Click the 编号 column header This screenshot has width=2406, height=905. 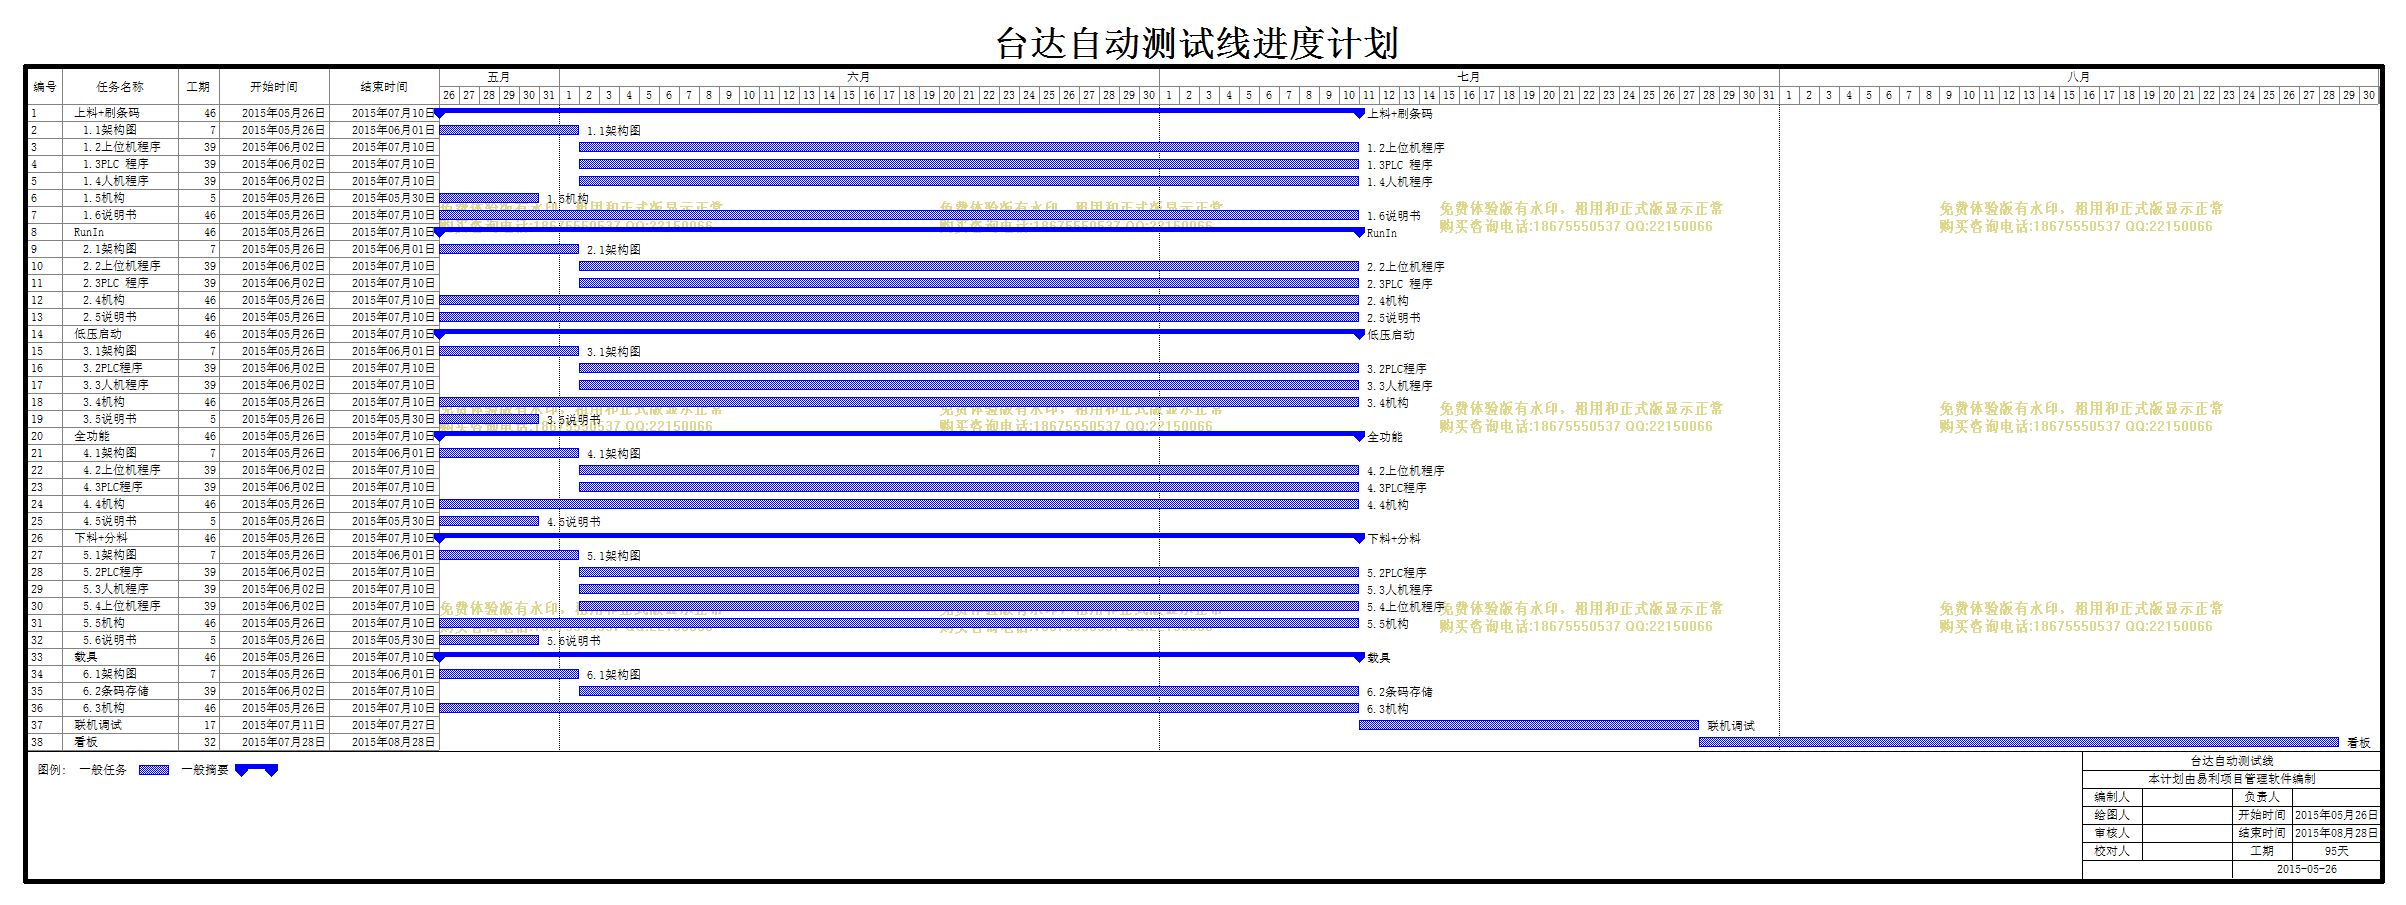(45, 87)
